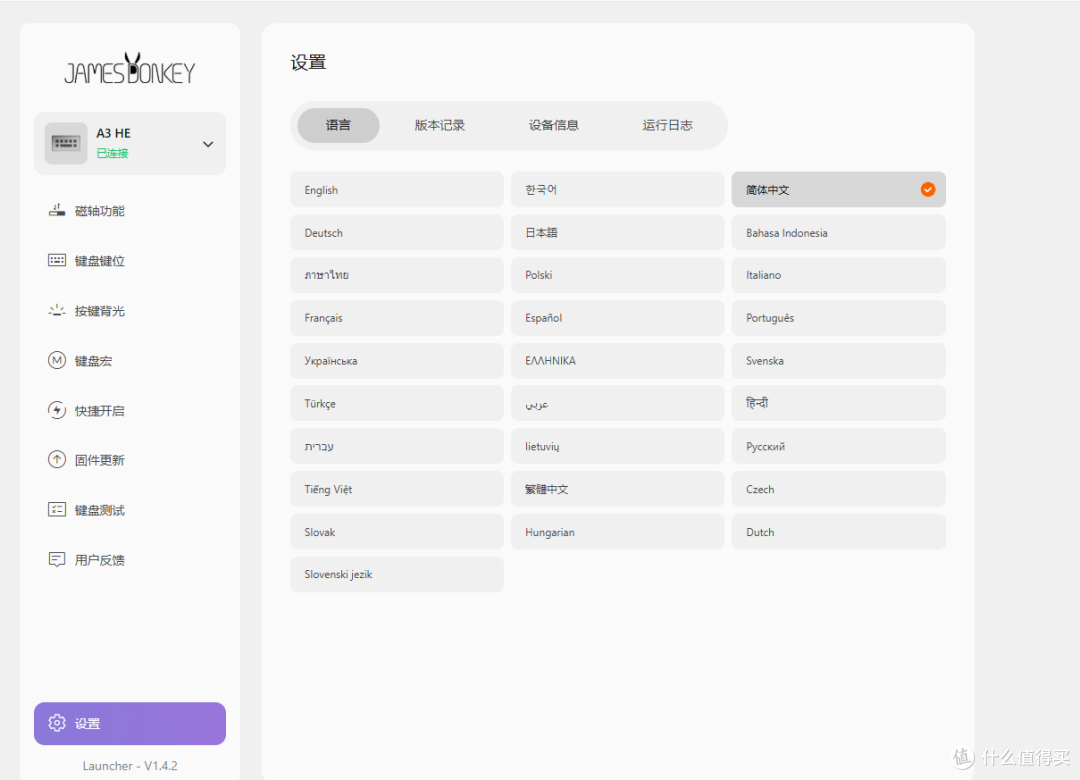1080x780 pixels.
Task: Switch to the 设备信息 tab
Action: [554, 125]
